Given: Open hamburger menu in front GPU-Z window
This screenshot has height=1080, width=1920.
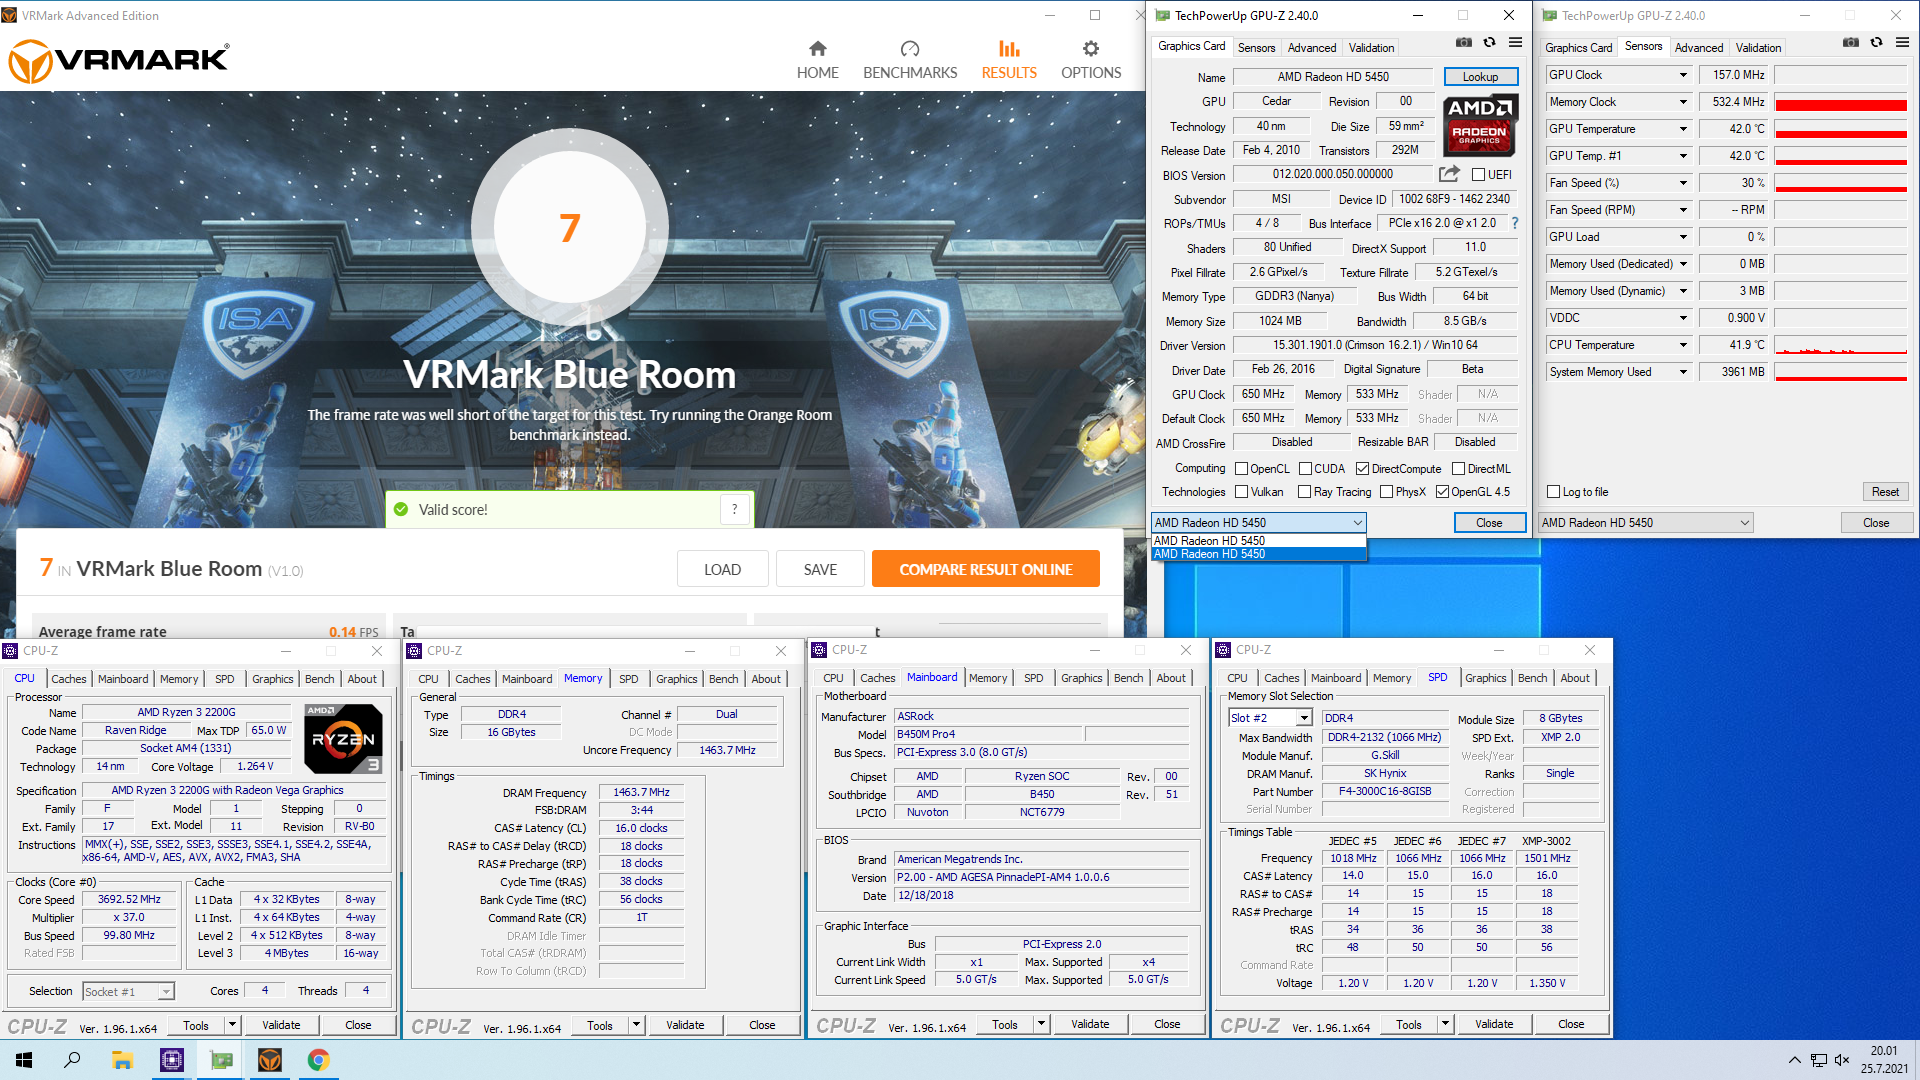Looking at the screenshot, I should pyautogui.click(x=1516, y=42).
